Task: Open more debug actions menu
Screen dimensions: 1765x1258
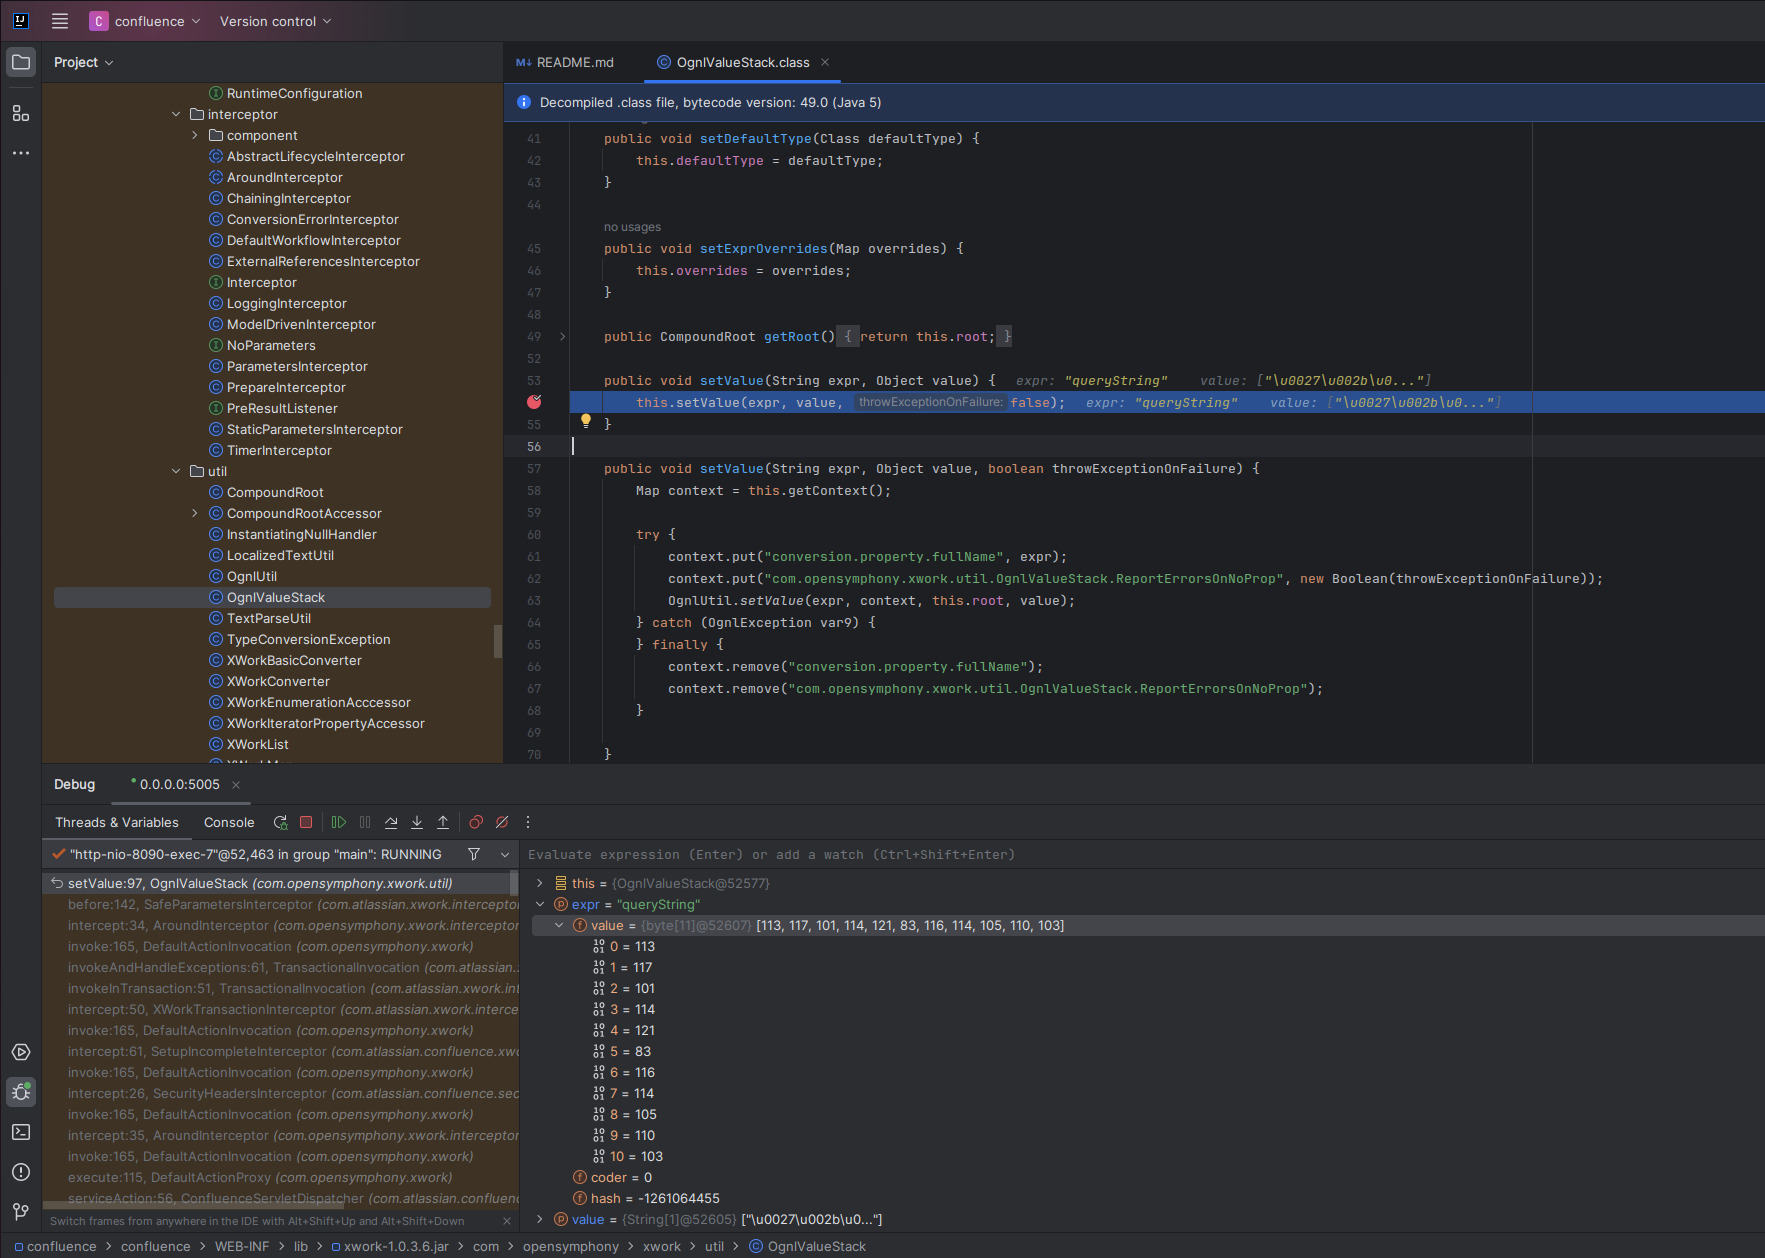Action: tap(528, 822)
